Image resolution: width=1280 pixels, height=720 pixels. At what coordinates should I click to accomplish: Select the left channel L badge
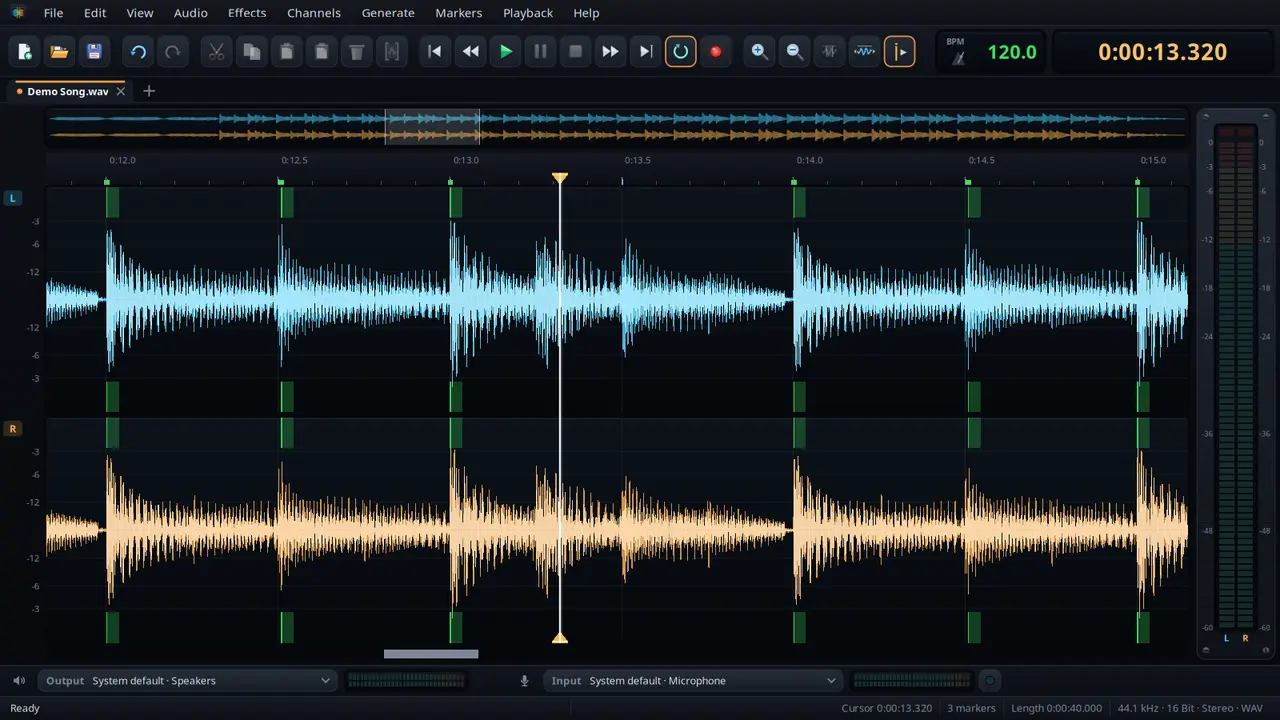(13, 198)
